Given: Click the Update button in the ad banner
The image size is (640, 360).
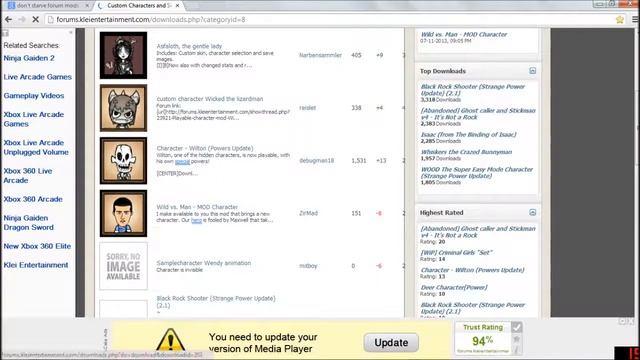Looking at the screenshot, I should pos(391,342).
